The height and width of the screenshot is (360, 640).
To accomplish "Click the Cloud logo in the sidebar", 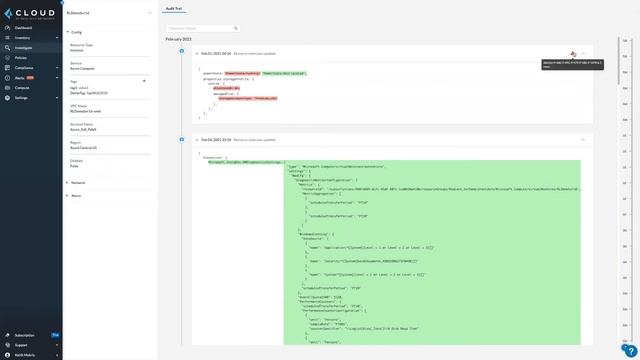I will point(29,13).
